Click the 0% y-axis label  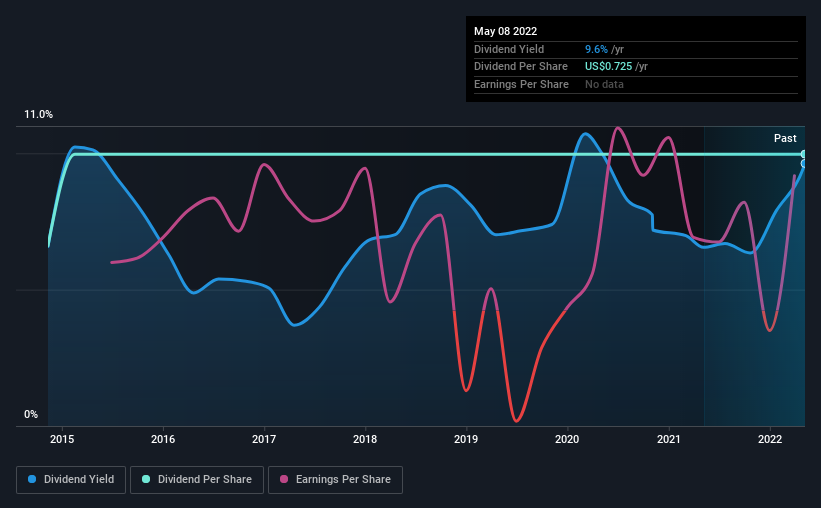tap(31, 414)
